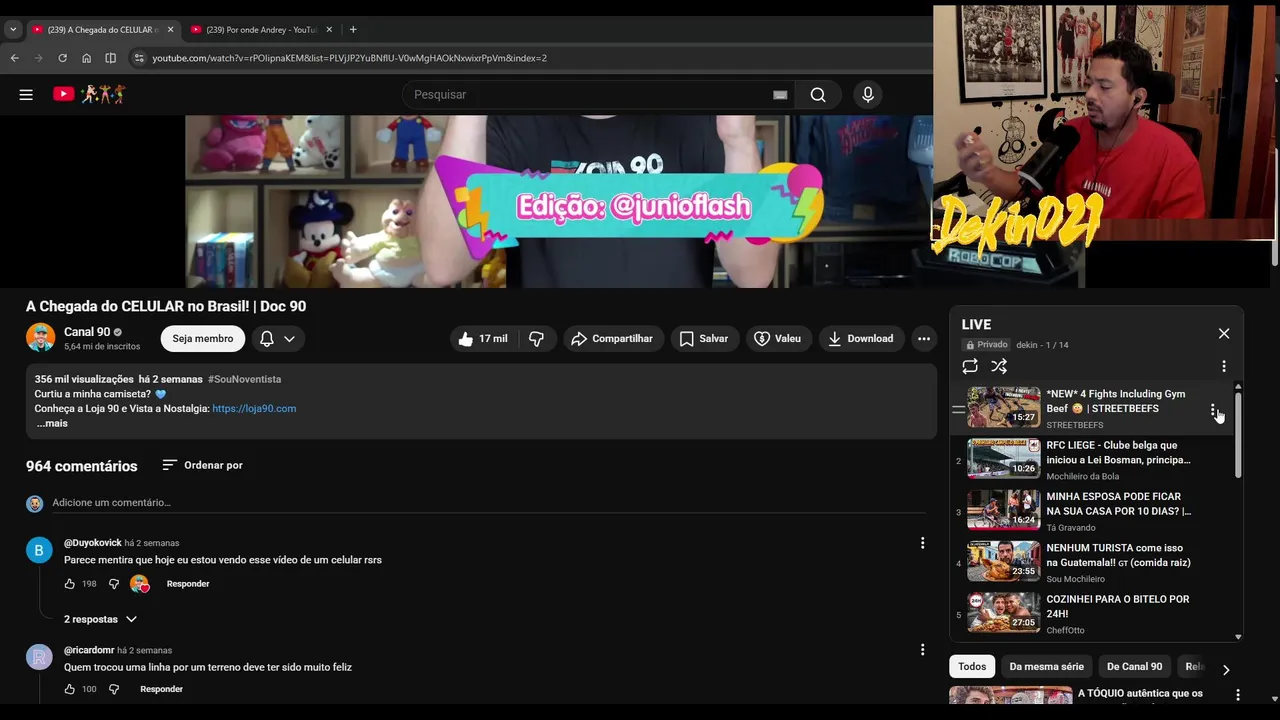Click Seja membro button
1280x720 pixels.
(x=203, y=339)
